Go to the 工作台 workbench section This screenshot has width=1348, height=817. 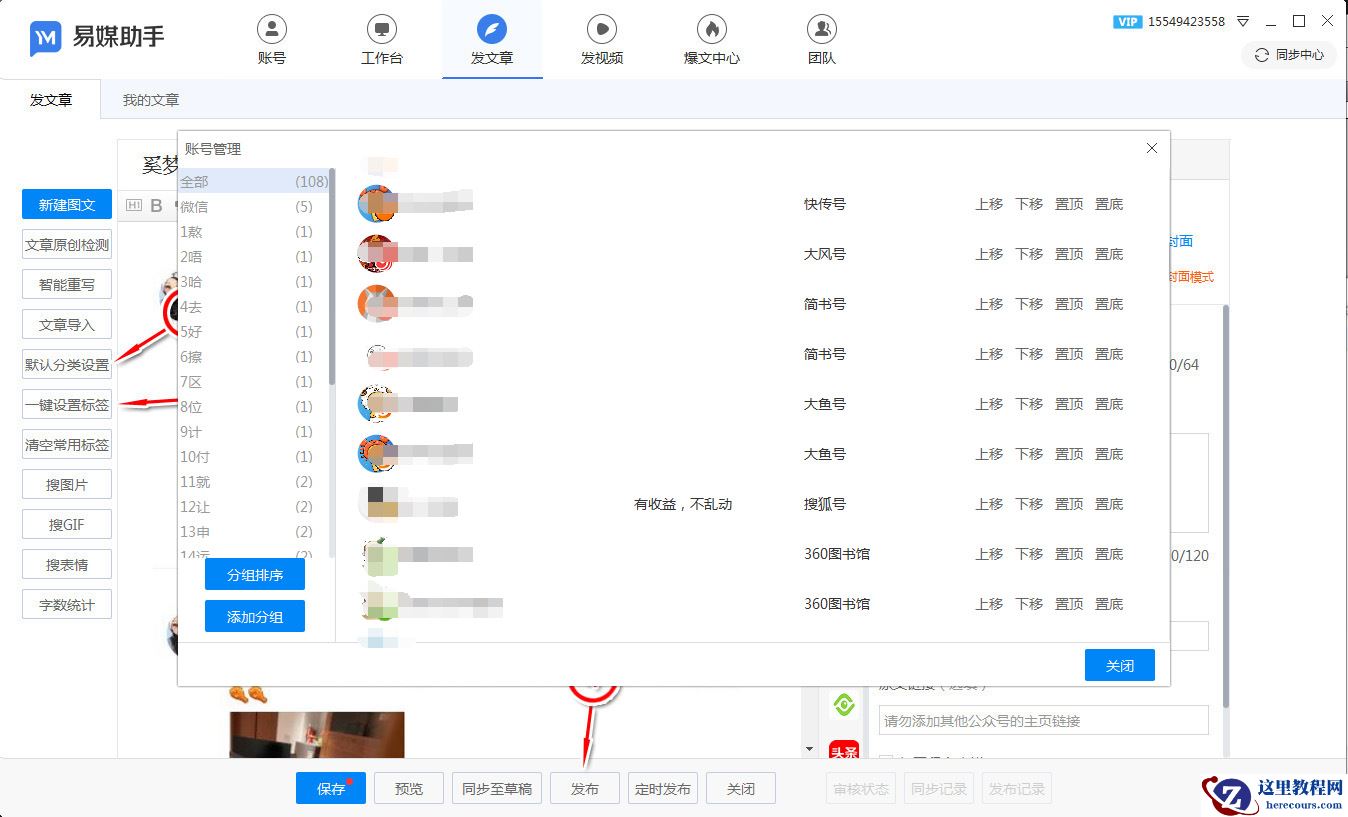coord(382,40)
